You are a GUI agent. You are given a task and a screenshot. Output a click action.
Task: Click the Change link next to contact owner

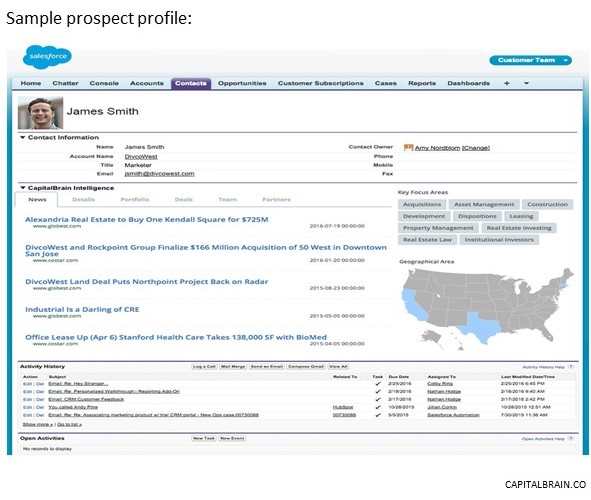pos(476,148)
